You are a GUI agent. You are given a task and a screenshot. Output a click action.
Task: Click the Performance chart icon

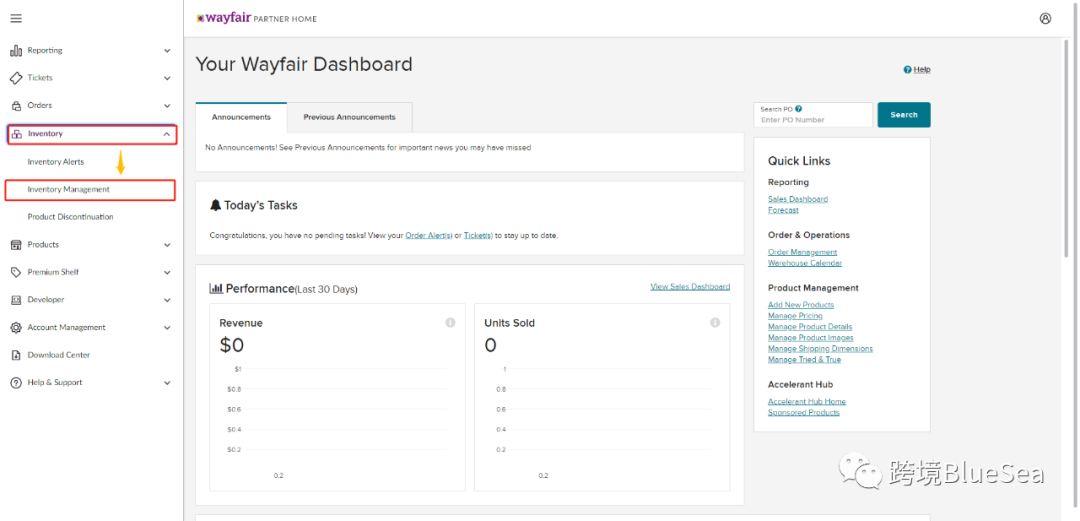pyautogui.click(x=216, y=288)
